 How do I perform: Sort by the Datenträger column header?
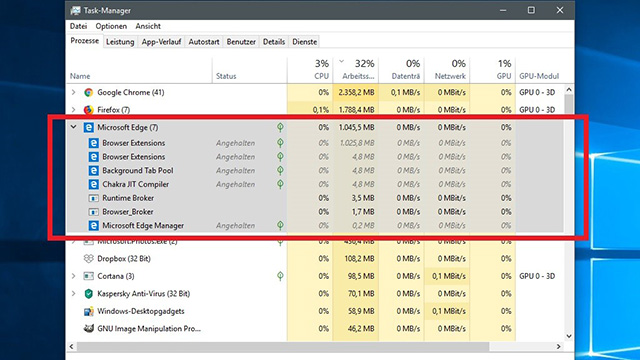coord(401,70)
